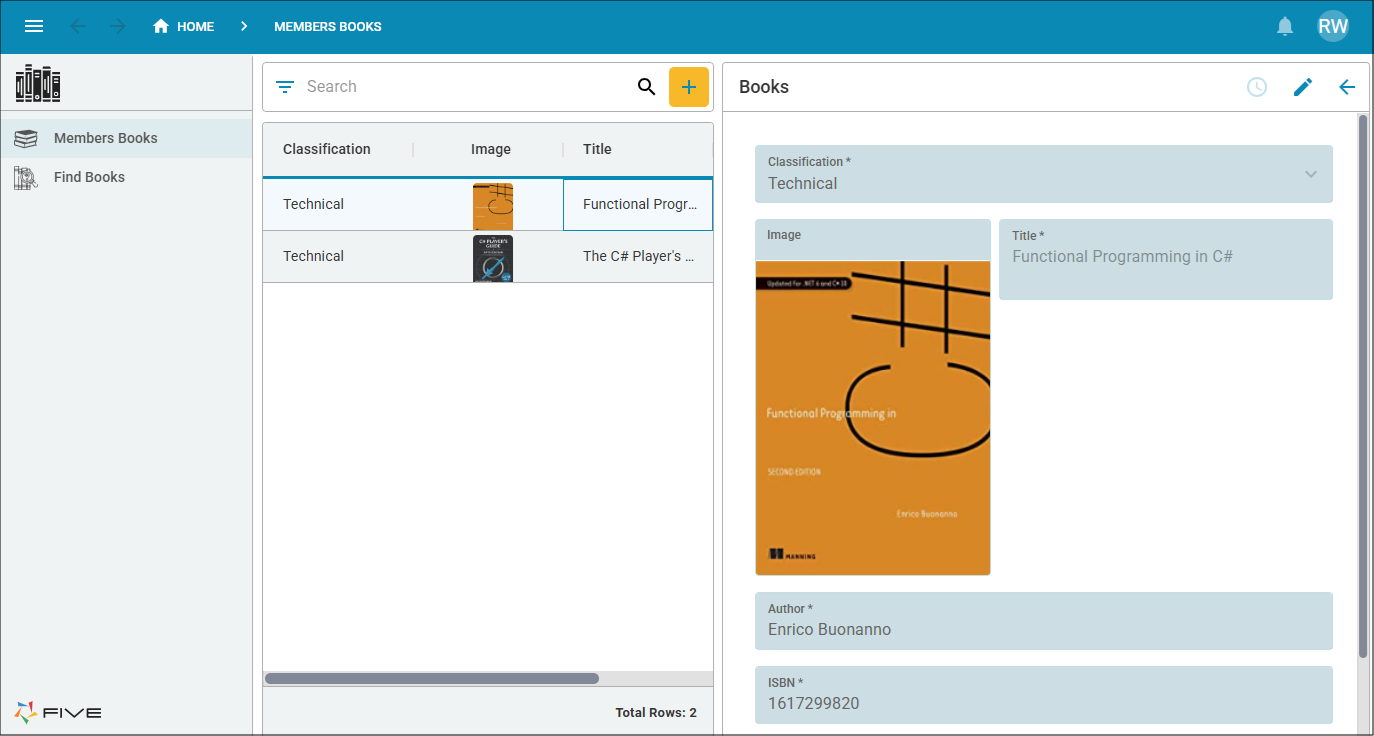Close the Books form with the back arrow
Screen dimensions: 1374x736
[x=1347, y=87]
